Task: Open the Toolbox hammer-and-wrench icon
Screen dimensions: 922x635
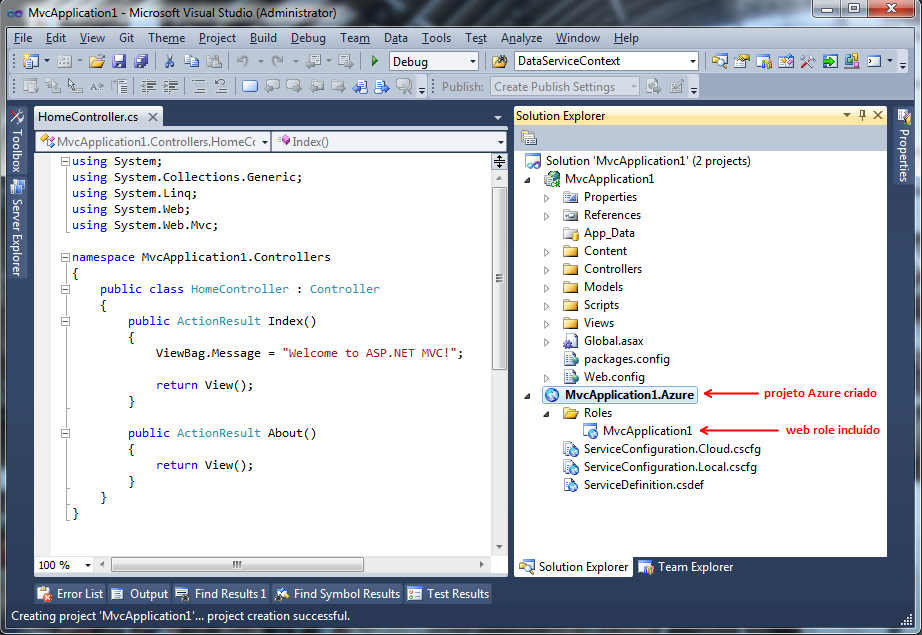Action: (x=808, y=61)
